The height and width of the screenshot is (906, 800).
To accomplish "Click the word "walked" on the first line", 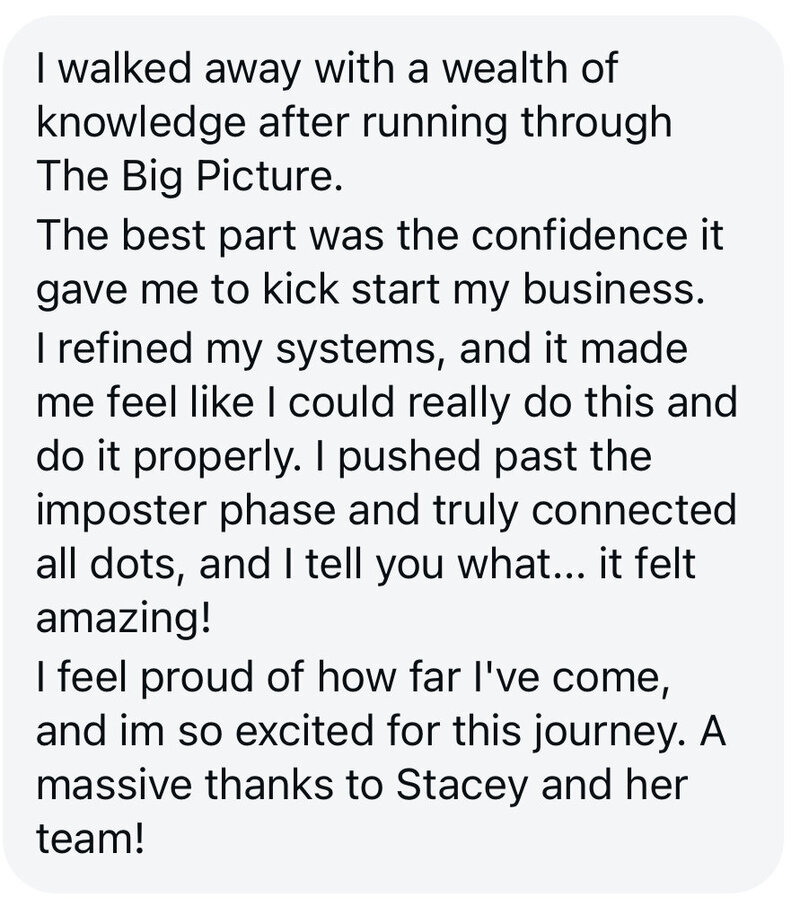I will (124, 68).
